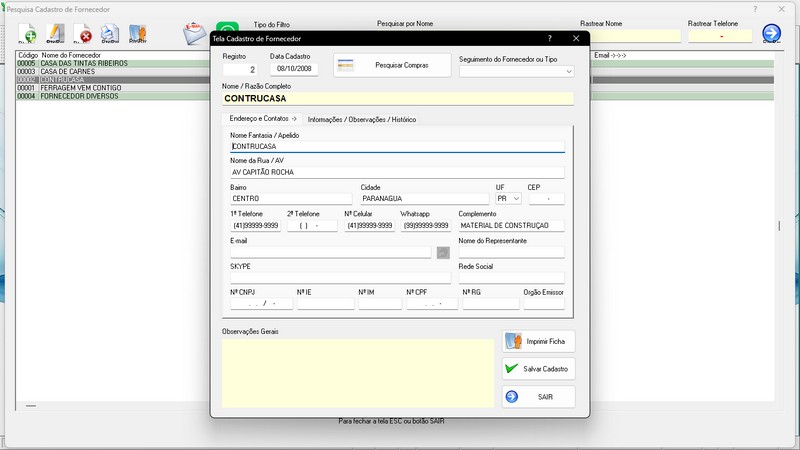Click the Salvar Cadastro button

pyautogui.click(x=539, y=369)
